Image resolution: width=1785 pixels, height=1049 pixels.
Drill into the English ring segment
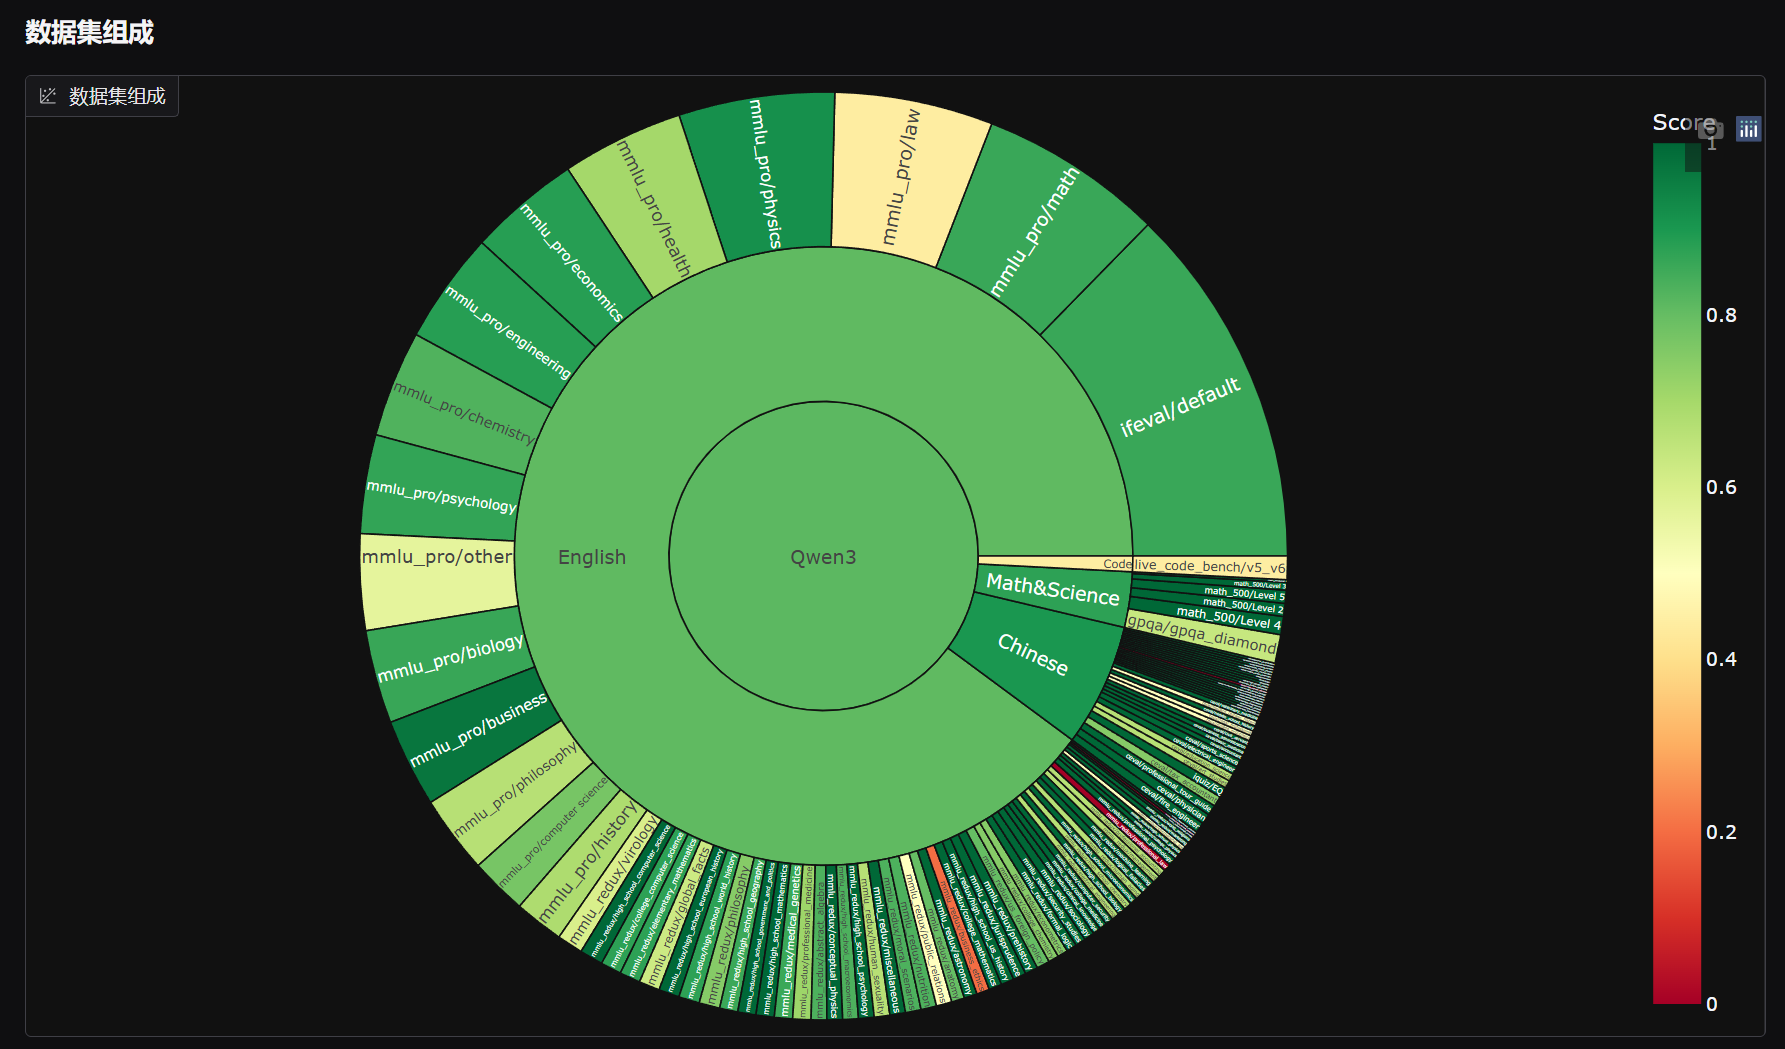pyautogui.click(x=592, y=557)
